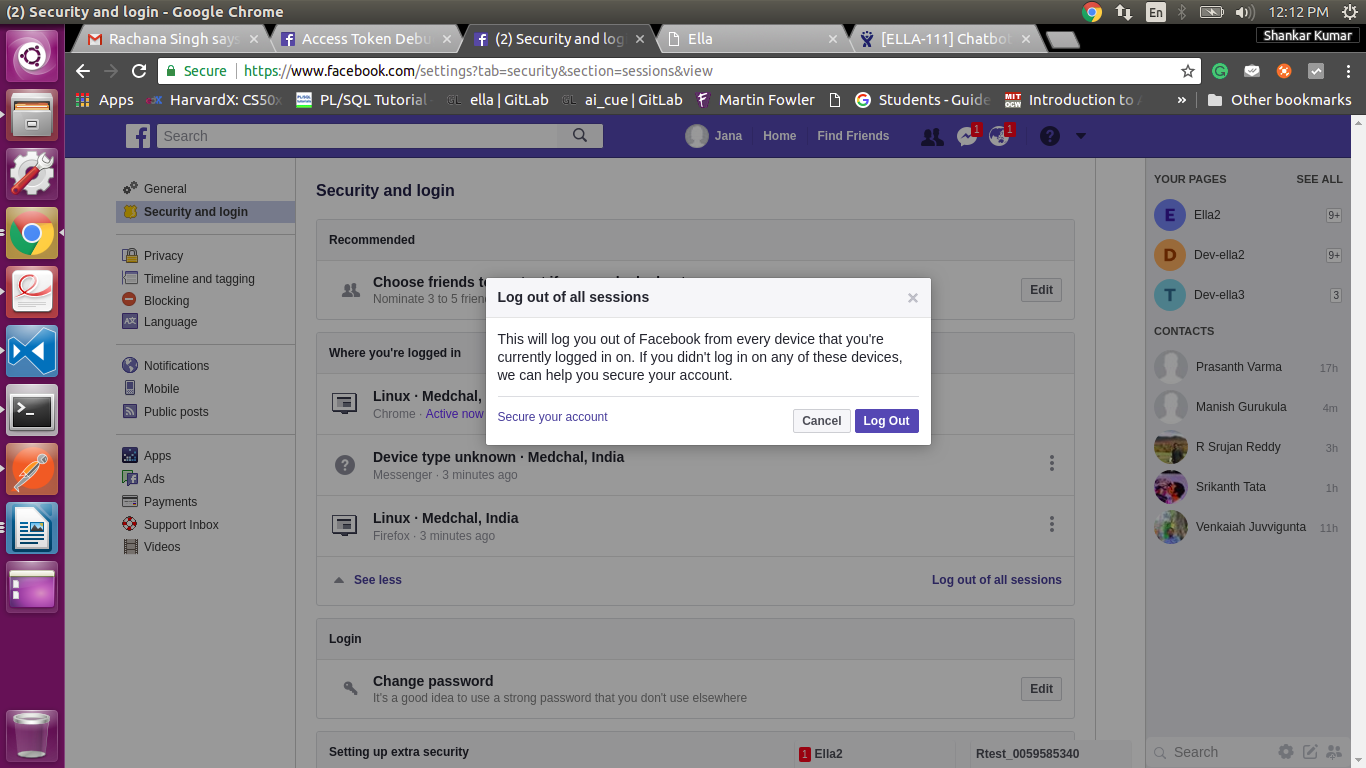The height and width of the screenshot is (768, 1366).
Task: Open Ads settings
Action: (x=154, y=479)
